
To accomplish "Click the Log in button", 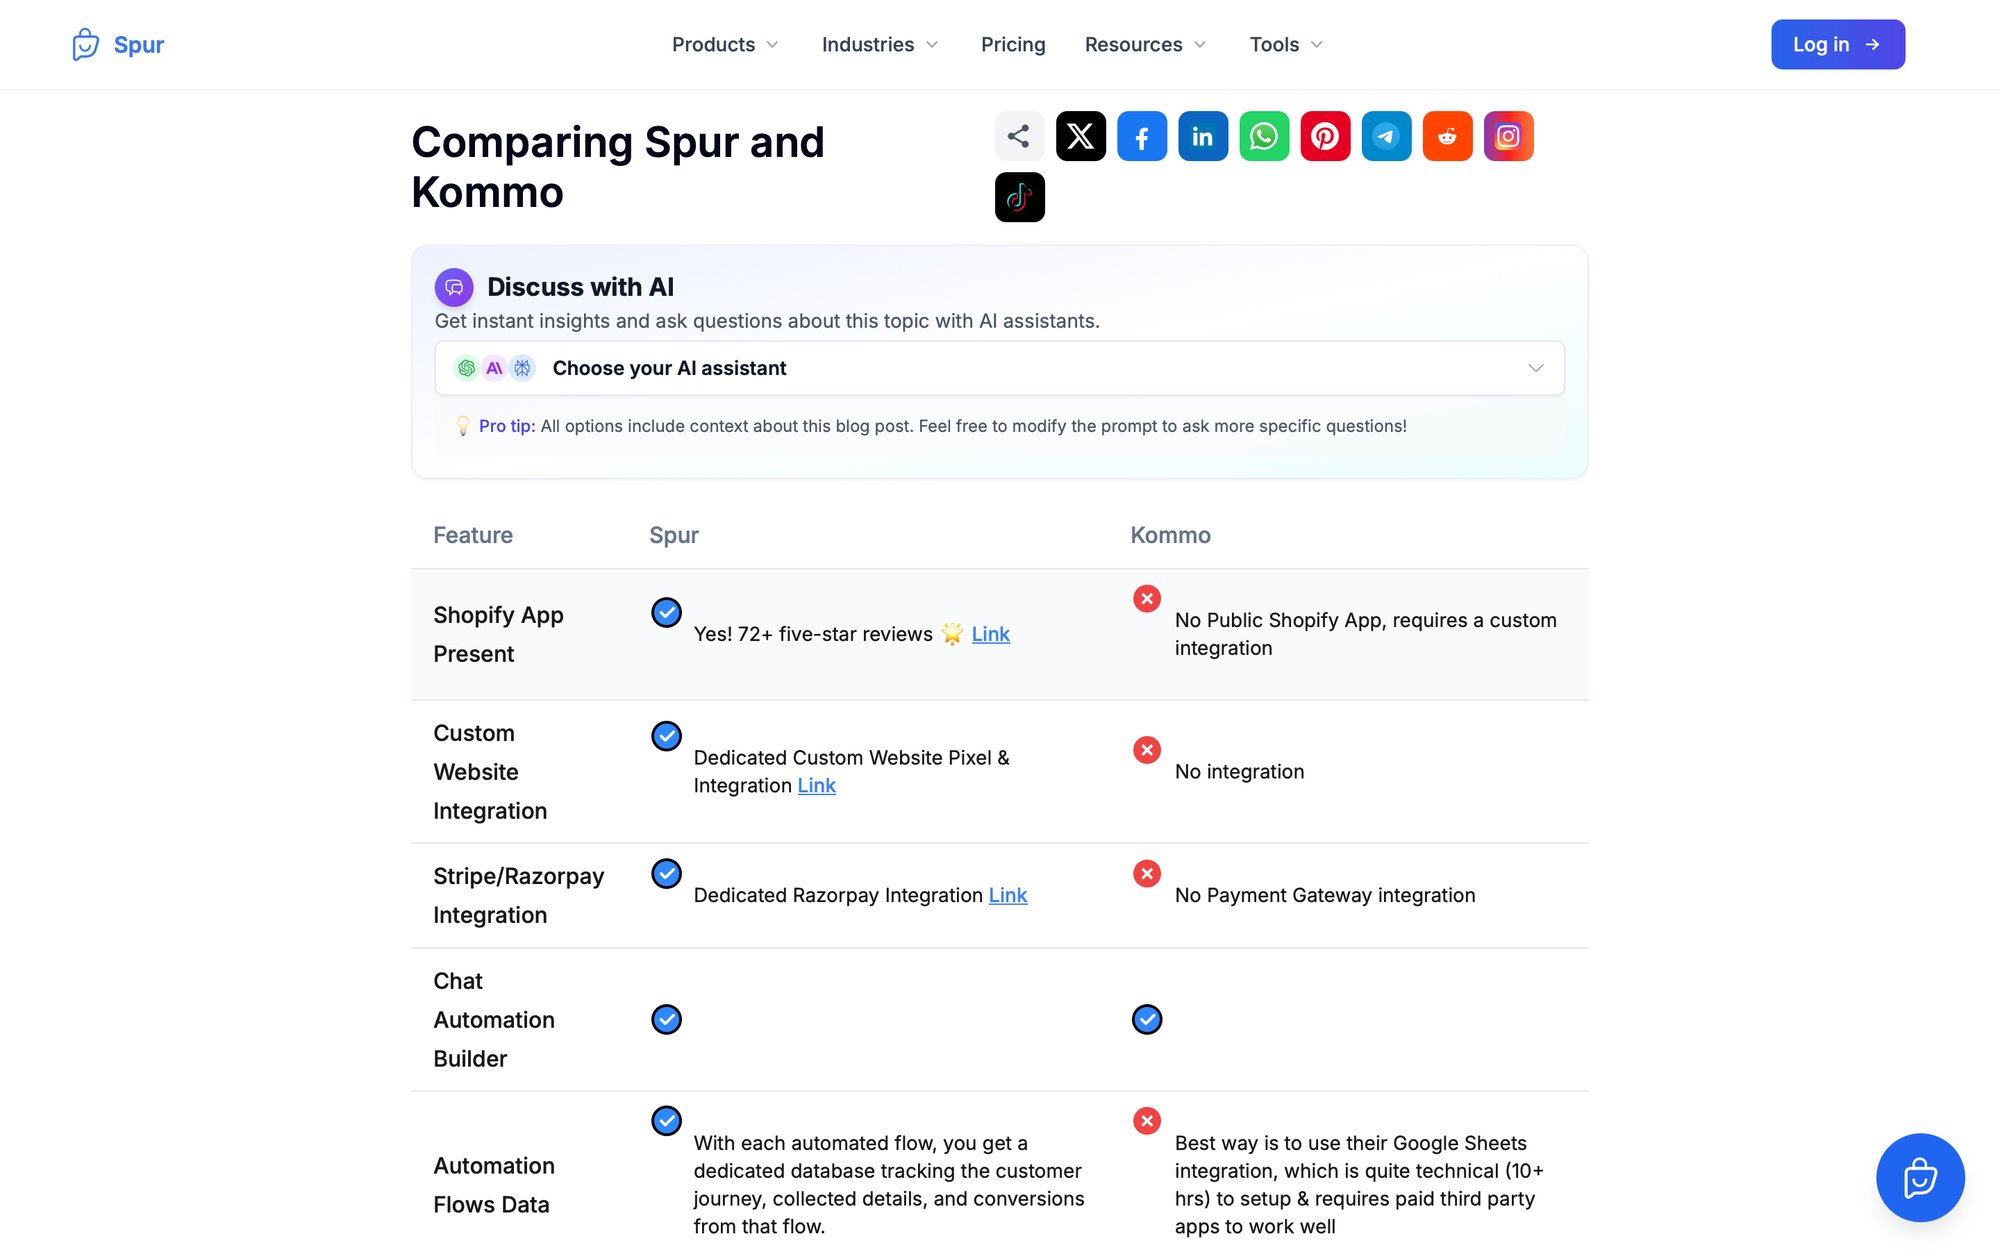I will pyautogui.click(x=1837, y=44).
